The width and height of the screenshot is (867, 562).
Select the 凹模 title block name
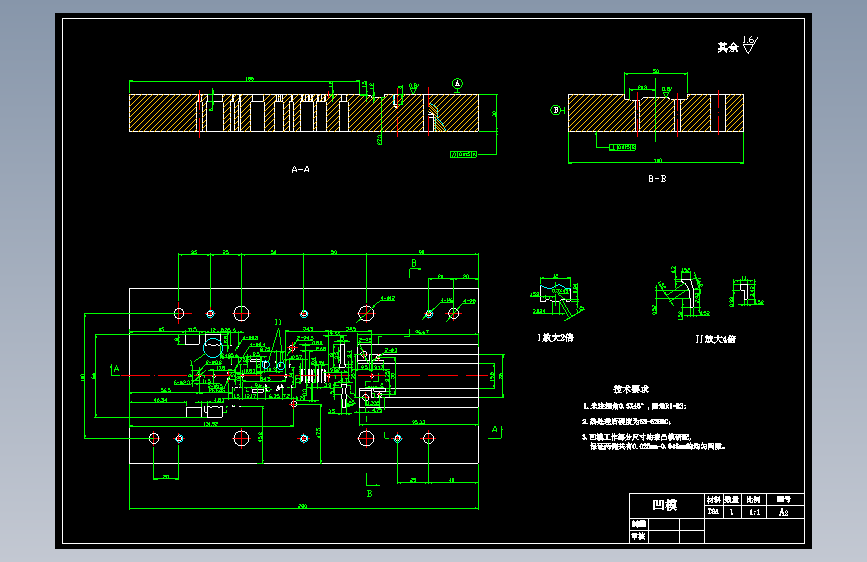pyautogui.click(x=665, y=505)
